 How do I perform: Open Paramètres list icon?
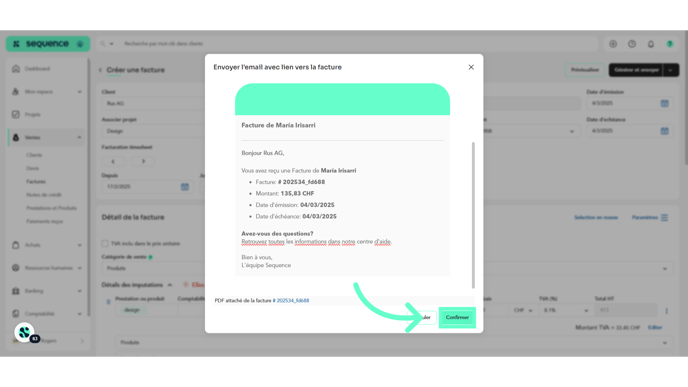664,218
